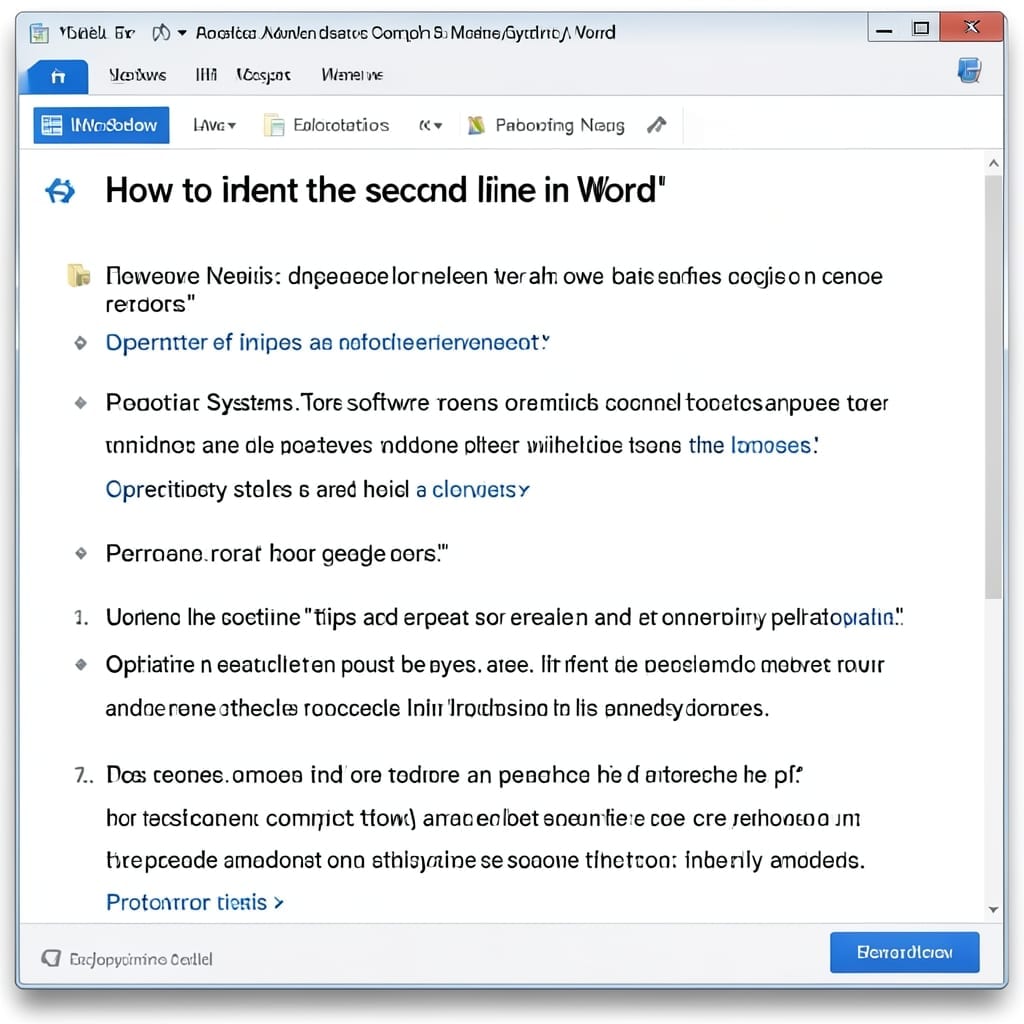The image size is (1024, 1024).
Task: Close the window with red X
Action: (972, 27)
